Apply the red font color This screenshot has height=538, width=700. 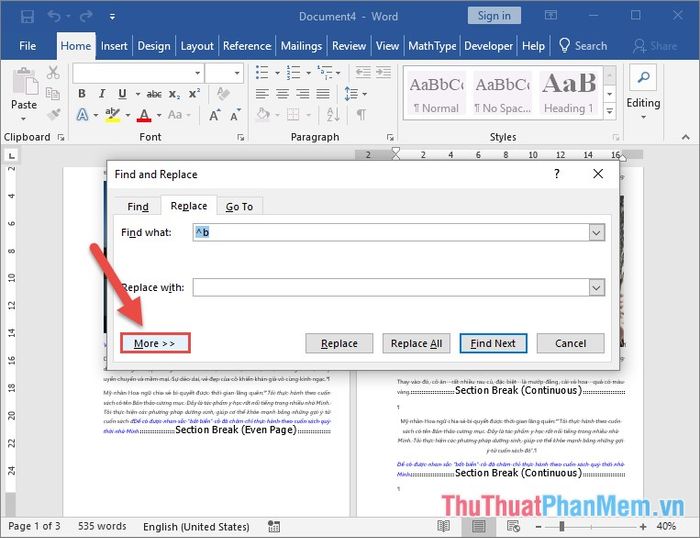144,115
